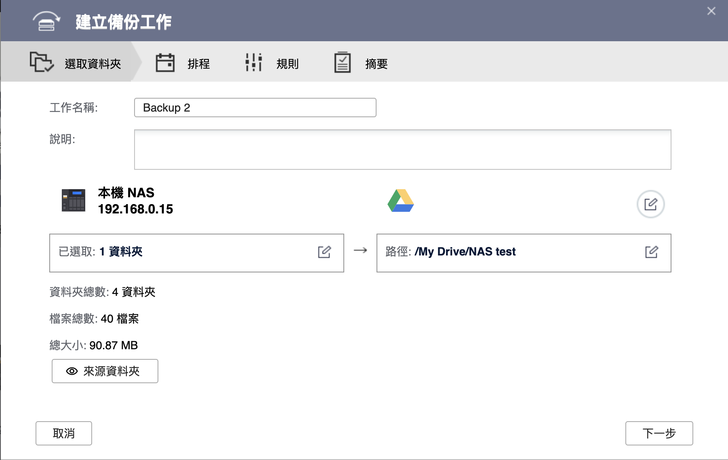Click the select folder step icon
This screenshot has width=728, height=460.
[41, 63]
